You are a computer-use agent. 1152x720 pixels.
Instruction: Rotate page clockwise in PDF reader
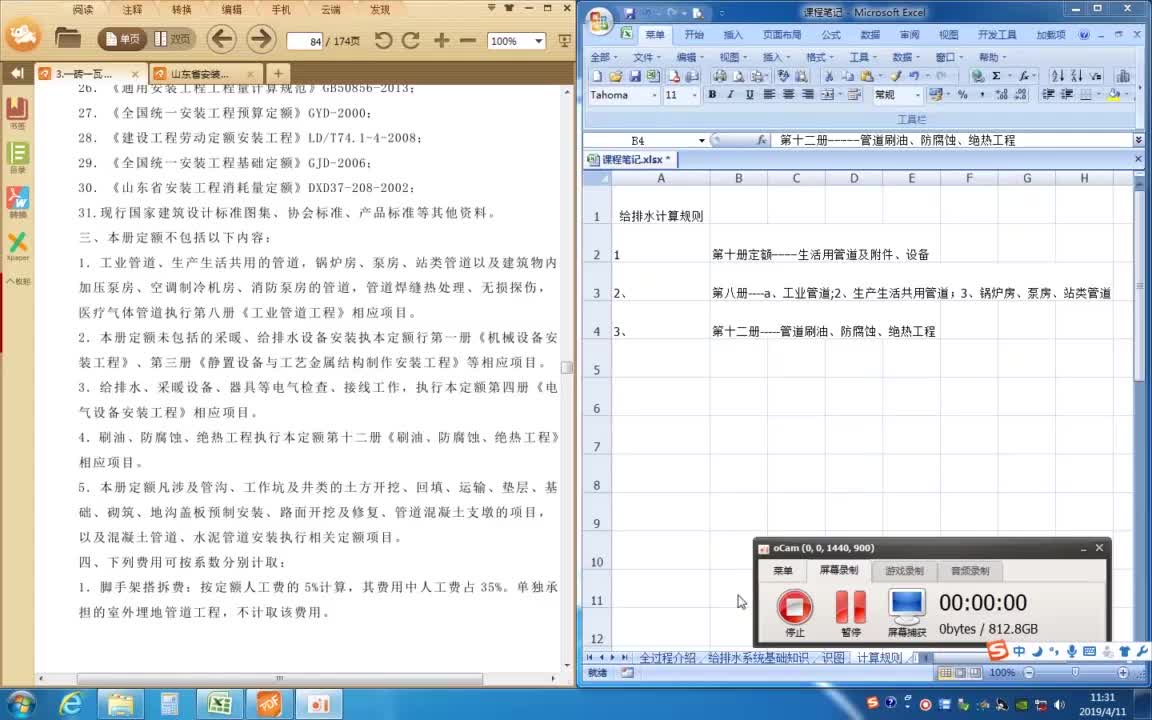pyautogui.click(x=410, y=40)
